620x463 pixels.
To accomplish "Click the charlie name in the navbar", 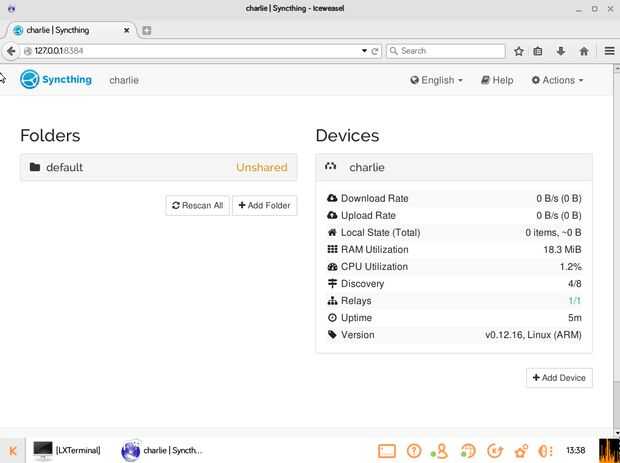I will point(124,80).
